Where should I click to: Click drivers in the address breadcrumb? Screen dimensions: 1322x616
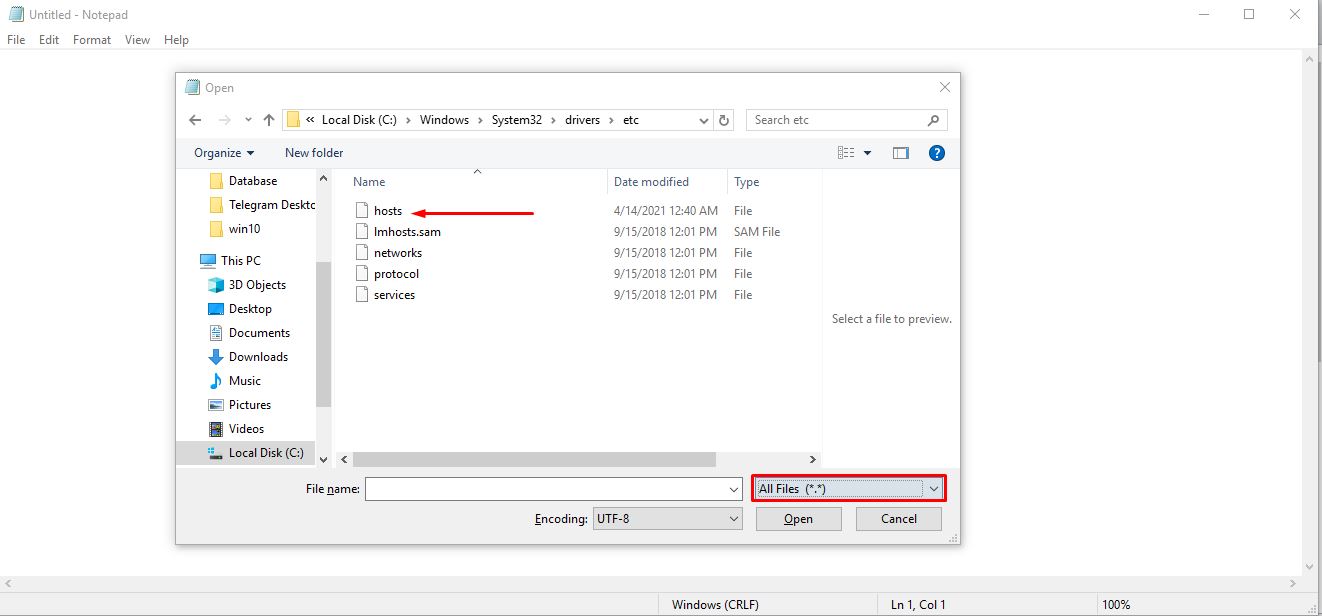click(582, 120)
